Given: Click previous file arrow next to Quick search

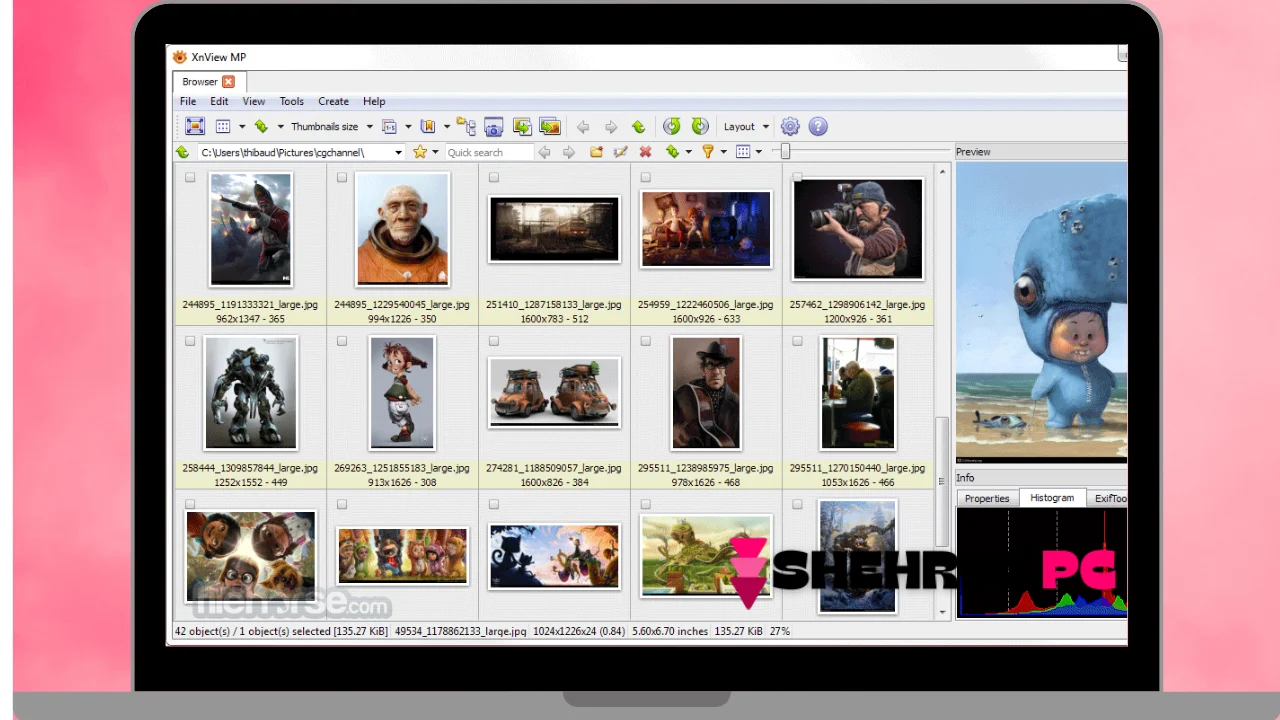Looking at the screenshot, I should pos(544,152).
